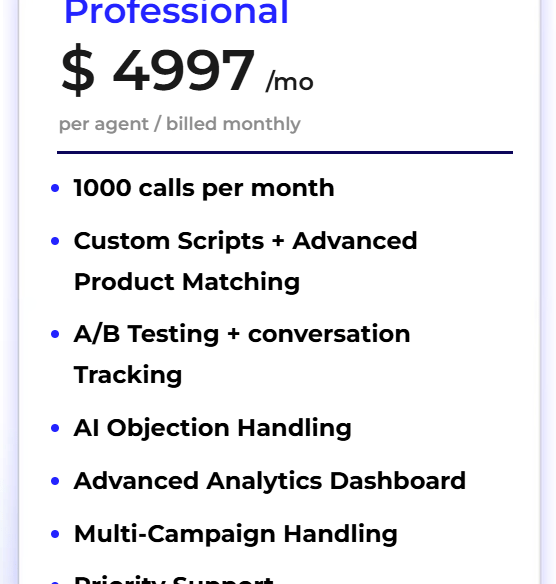Click the Professional plan title
The image size is (556, 584).
tap(177, 12)
